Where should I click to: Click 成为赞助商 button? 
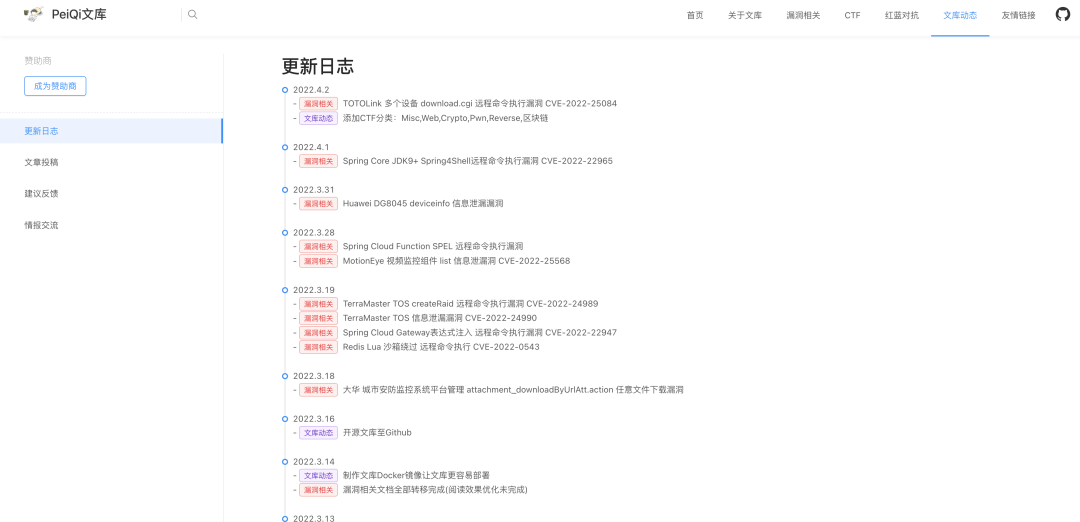[55, 86]
